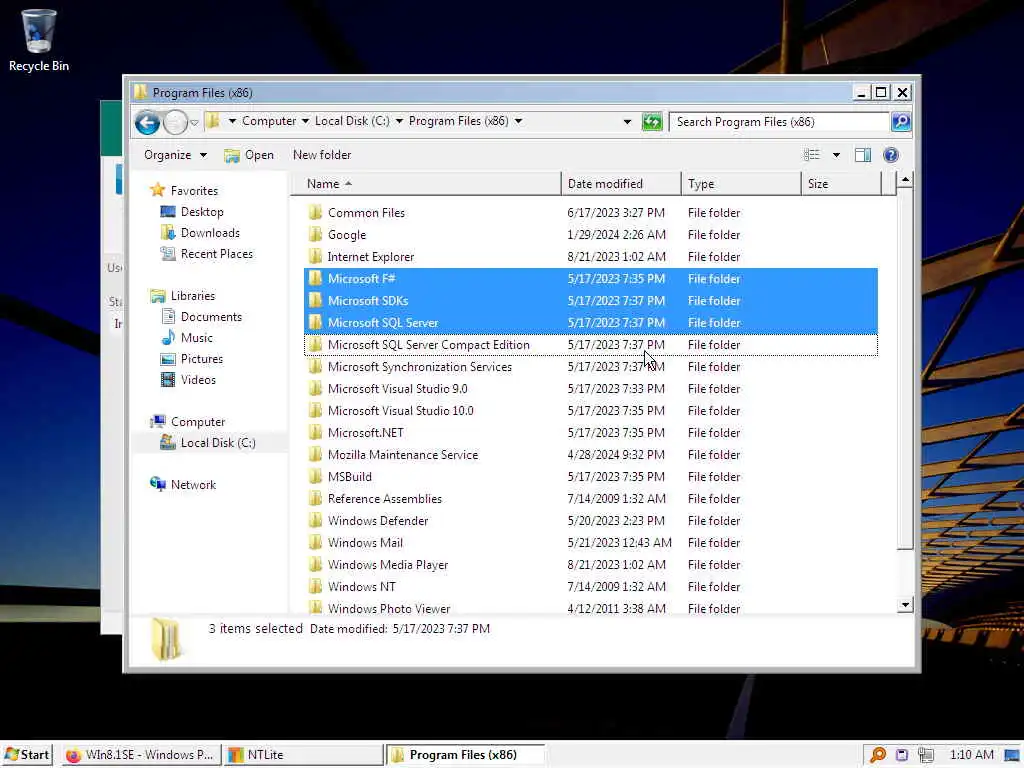
Task: Click the Microsoft F# folder icon
Action: click(x=315, y=278)
